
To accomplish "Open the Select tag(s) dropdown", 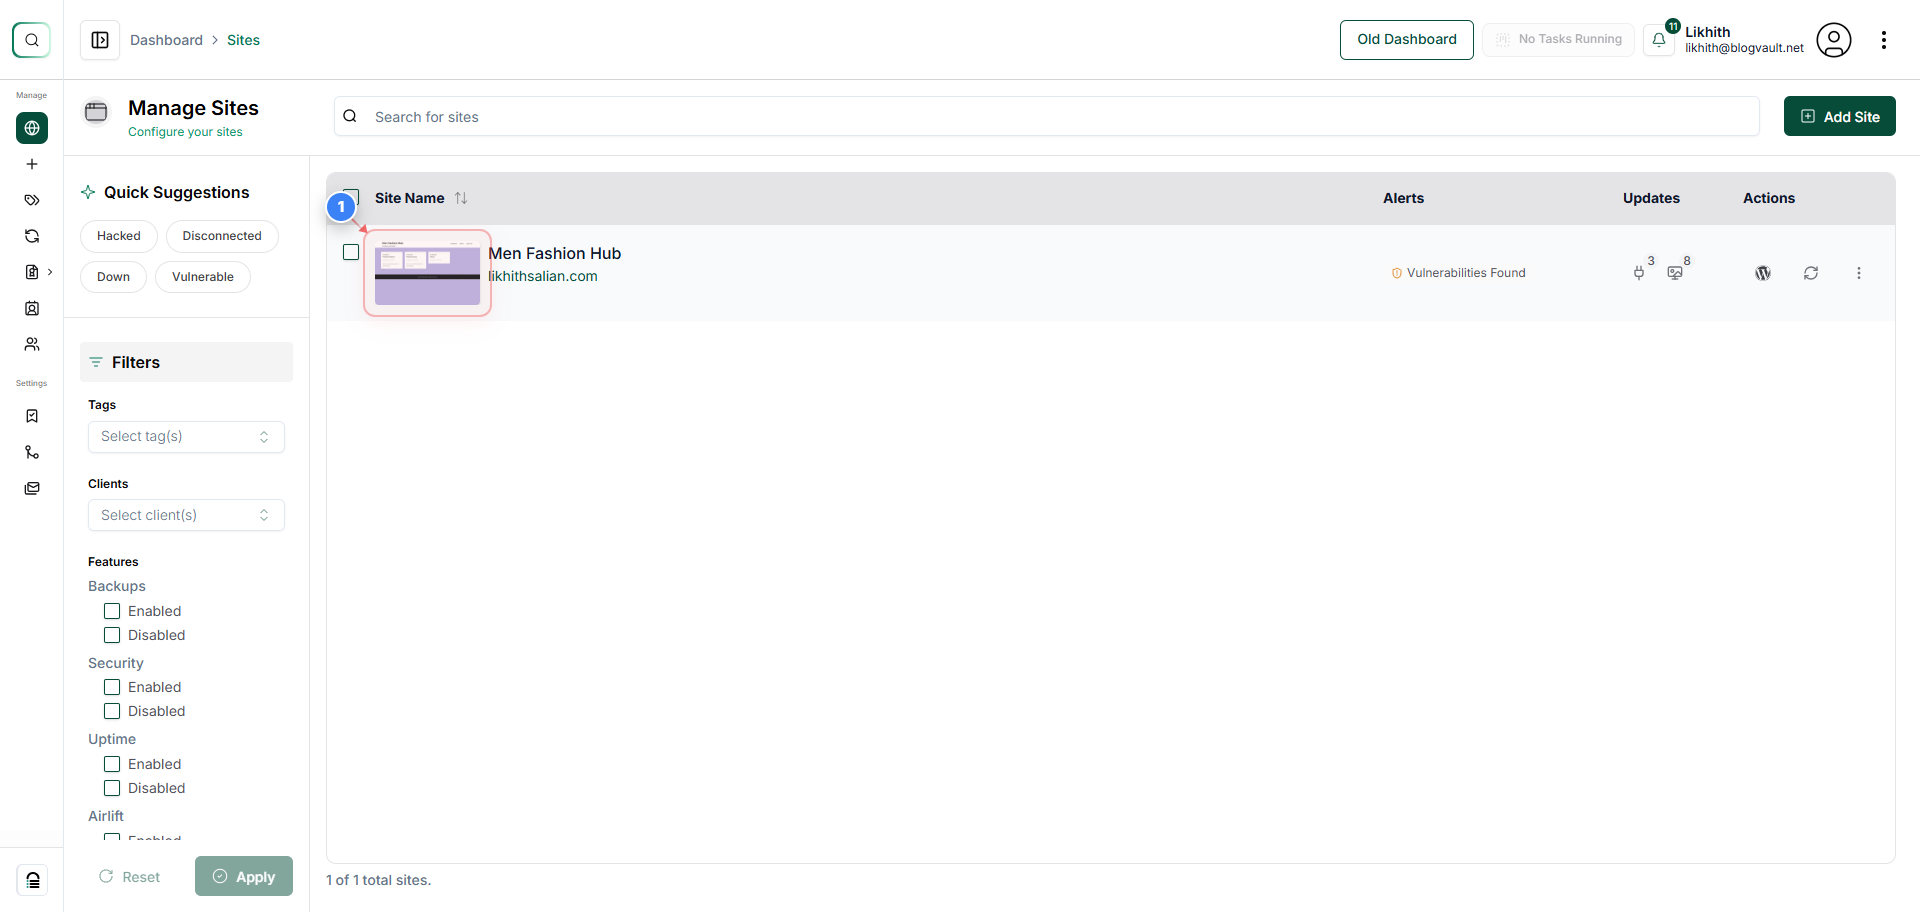I will click(186, 436).
